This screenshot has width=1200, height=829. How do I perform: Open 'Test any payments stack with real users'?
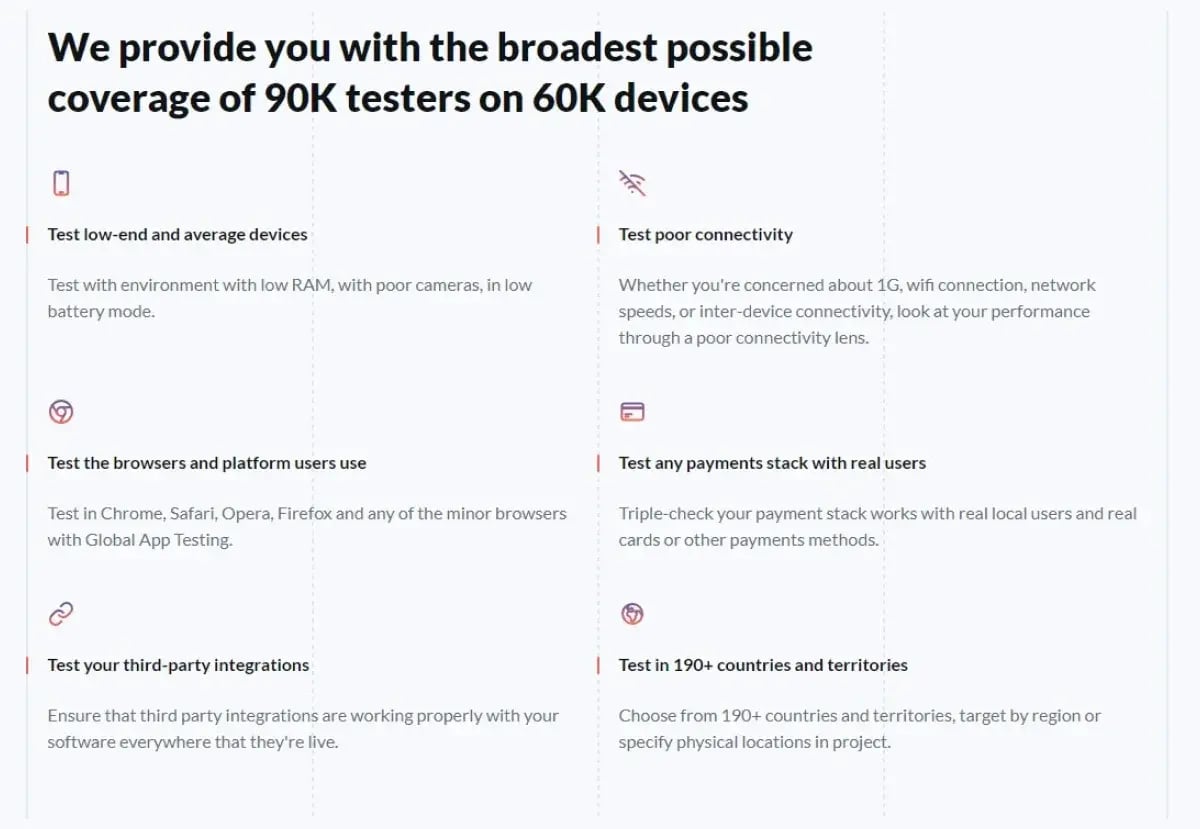772,464
